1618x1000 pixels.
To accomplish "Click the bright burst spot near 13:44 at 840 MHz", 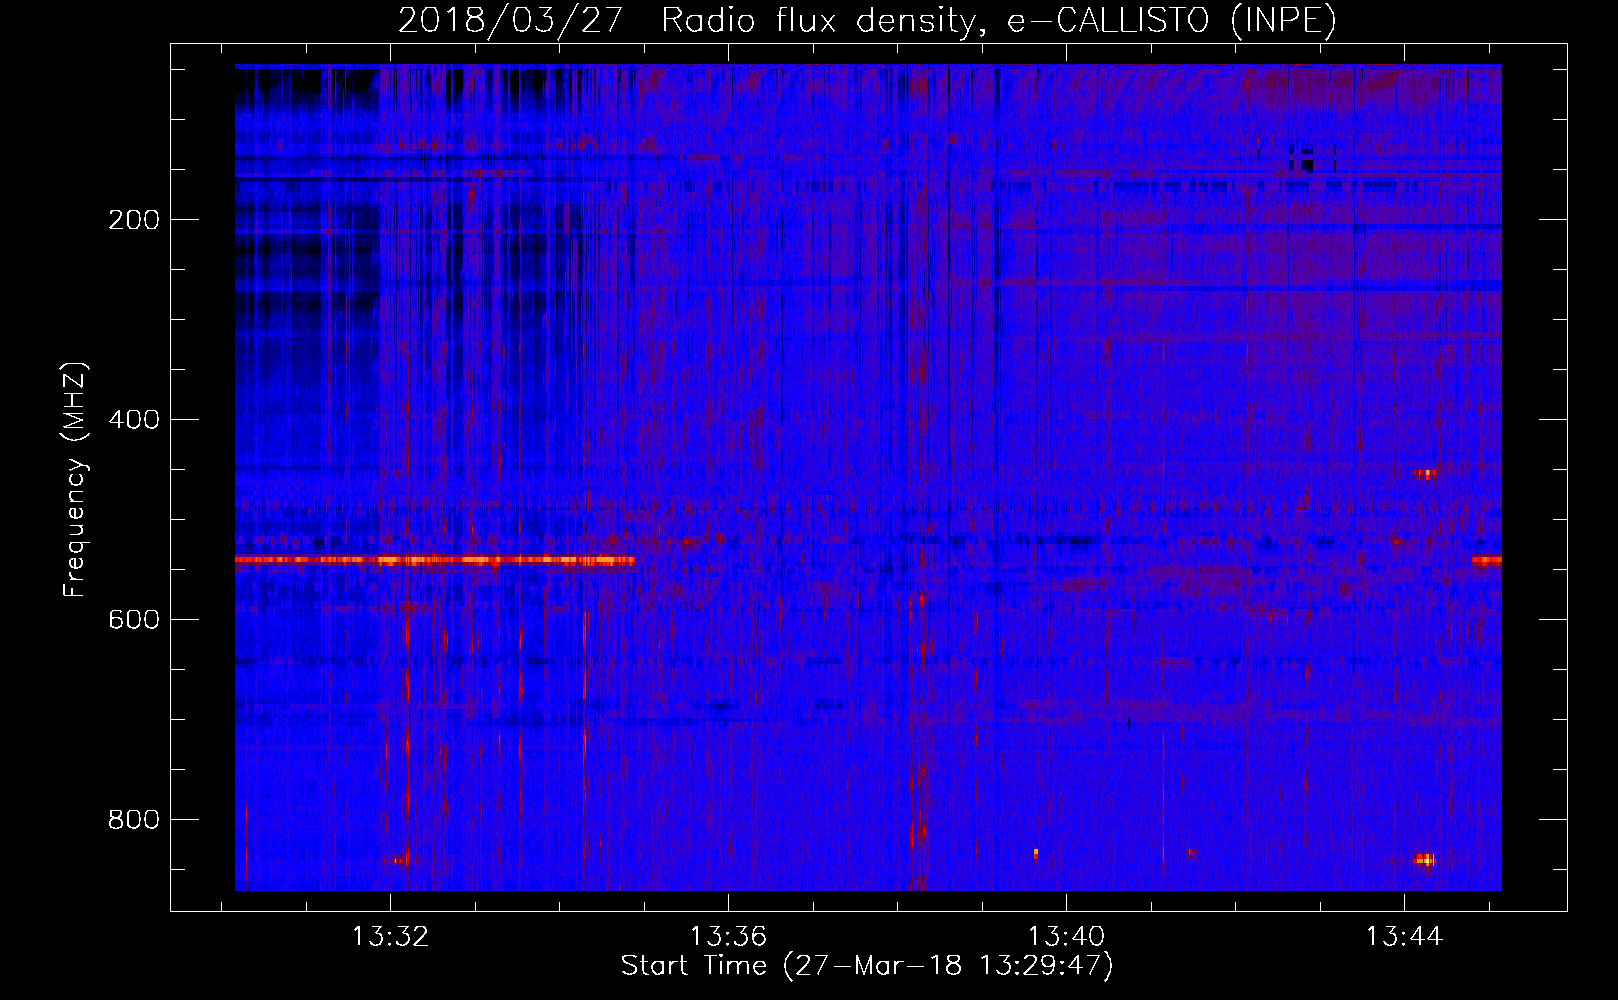I will 1424,859.
